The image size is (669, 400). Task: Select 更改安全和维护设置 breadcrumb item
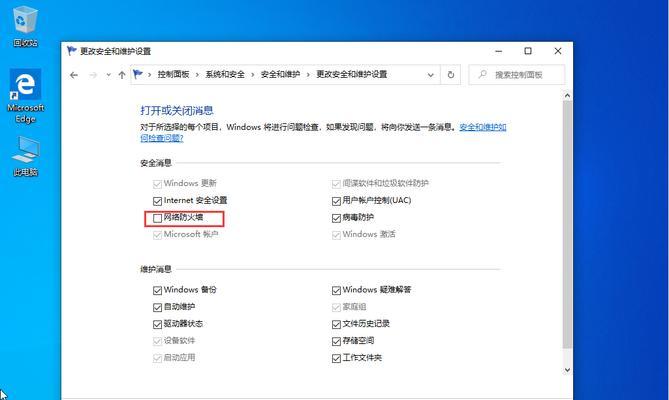click(x=351, y=74)
